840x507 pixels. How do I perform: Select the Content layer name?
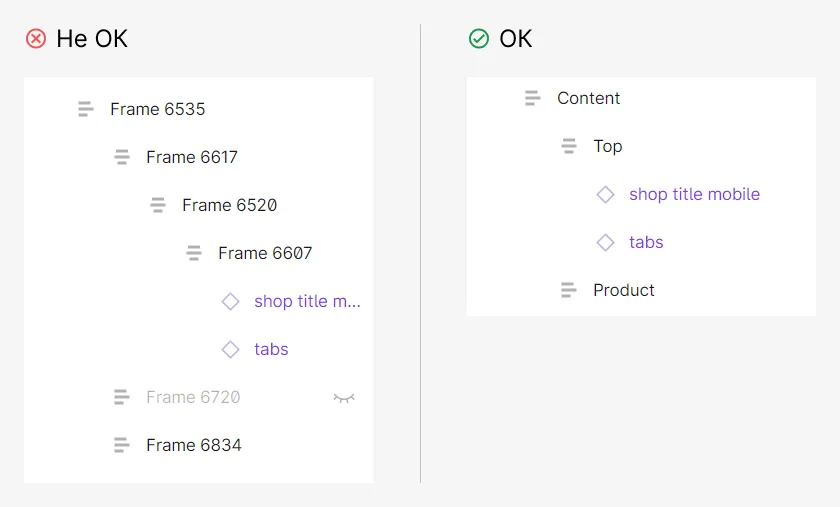[x=589, y=98]
